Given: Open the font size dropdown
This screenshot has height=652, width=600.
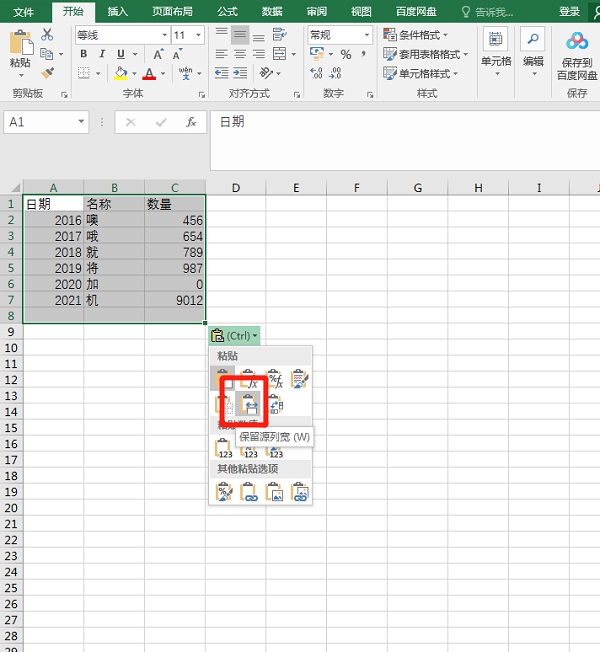Looking at the screenshot, I should tap(208, 35).
